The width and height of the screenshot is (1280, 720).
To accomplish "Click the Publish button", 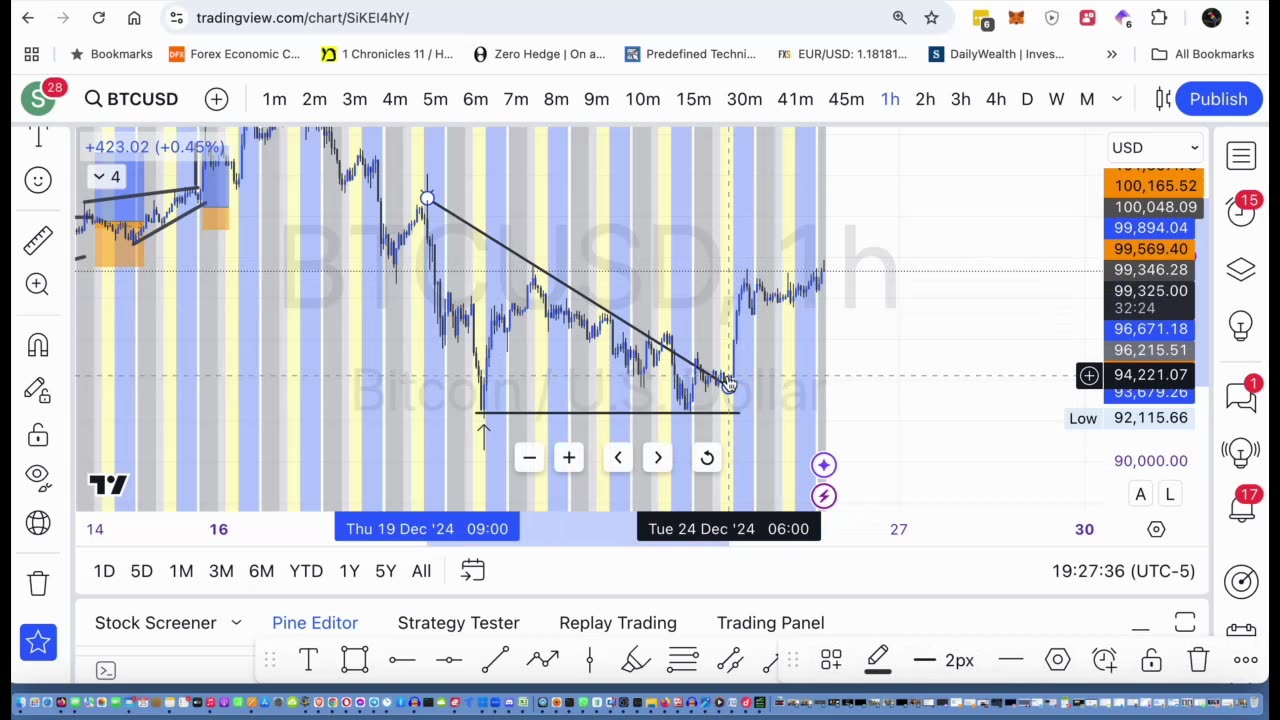I will [1217, 99].
